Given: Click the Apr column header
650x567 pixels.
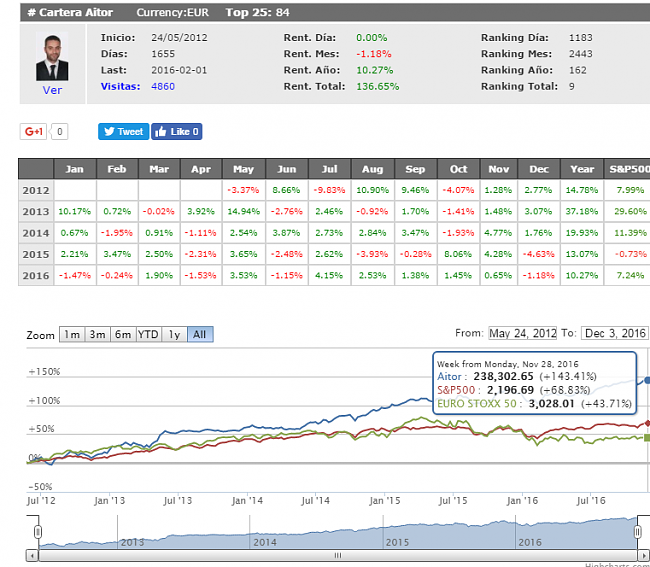Looking at the screenshot, I should (201, 169).
